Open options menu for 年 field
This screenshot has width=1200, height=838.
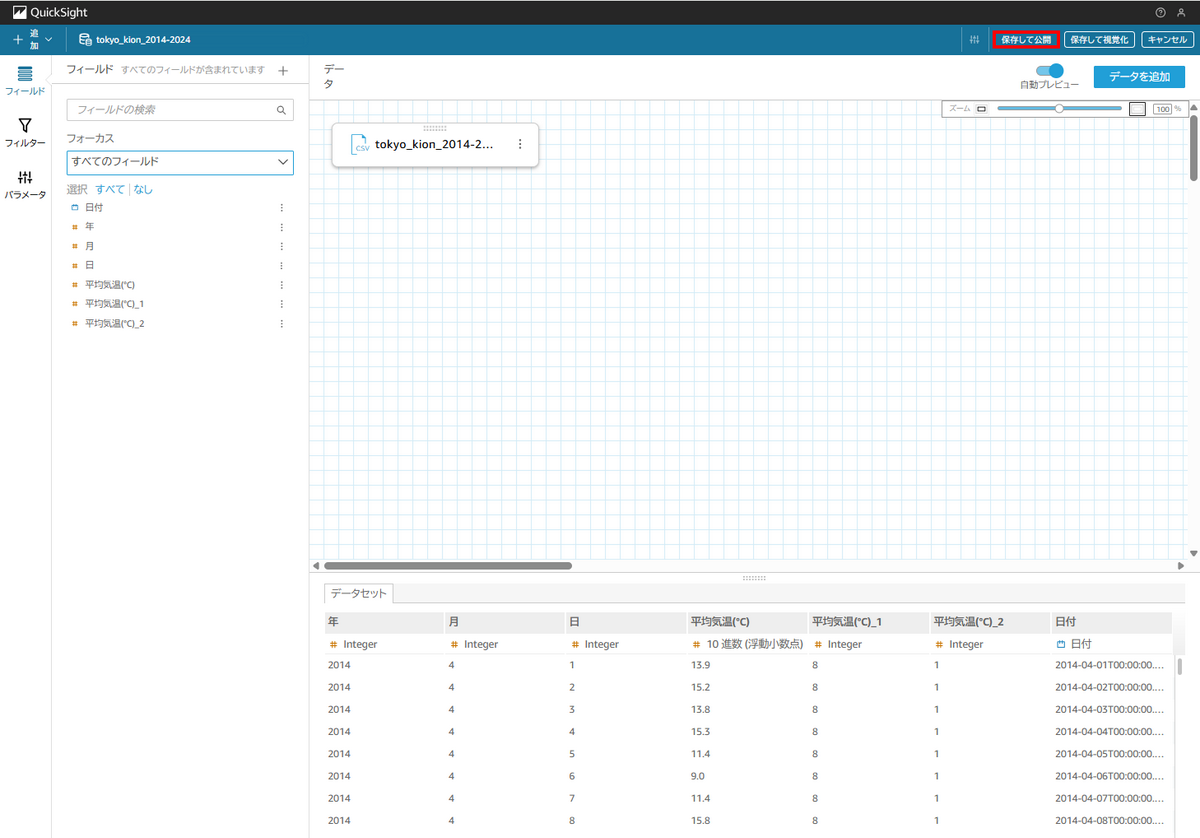coord(282,227)
